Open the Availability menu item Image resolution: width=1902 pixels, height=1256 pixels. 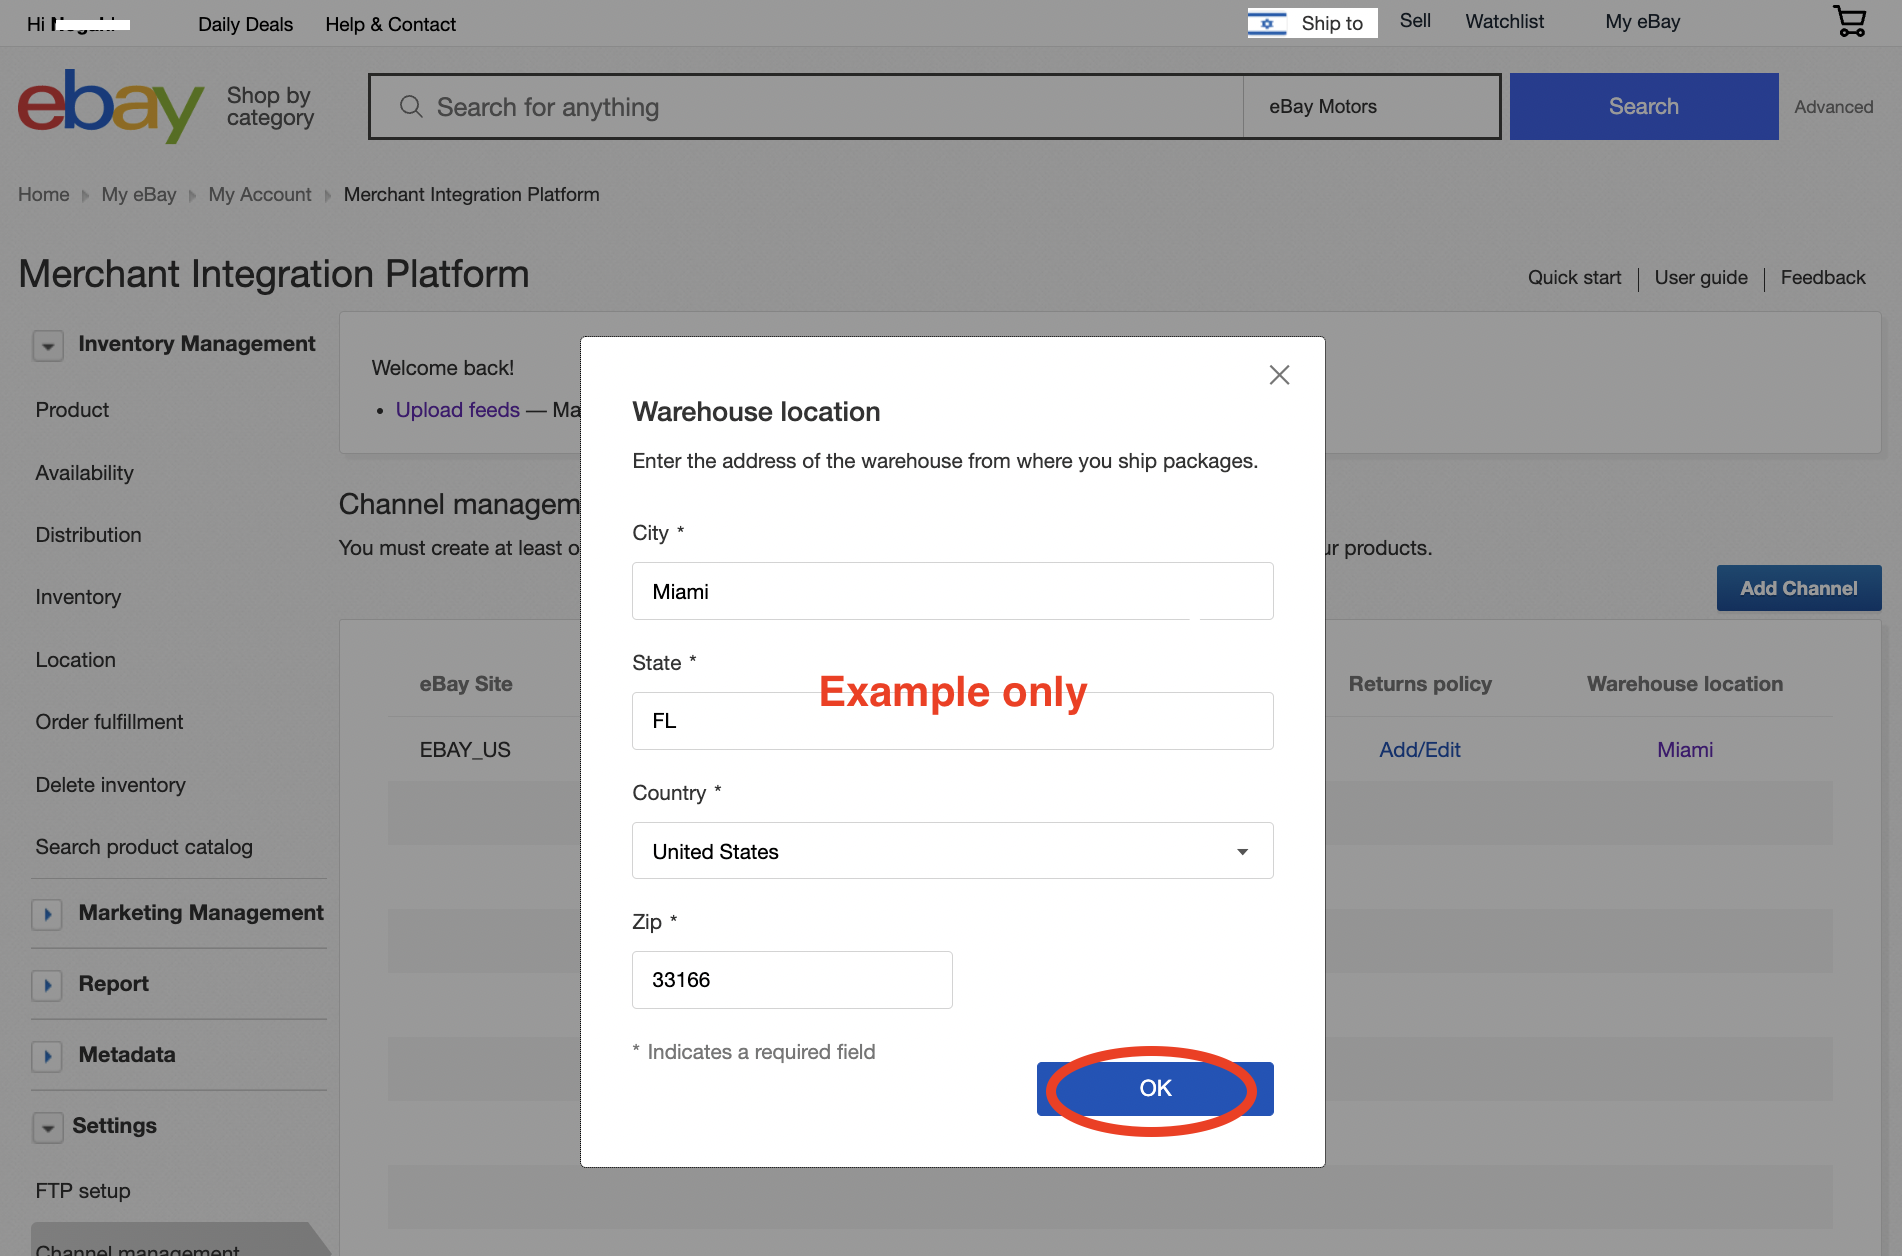click(85, 473)
